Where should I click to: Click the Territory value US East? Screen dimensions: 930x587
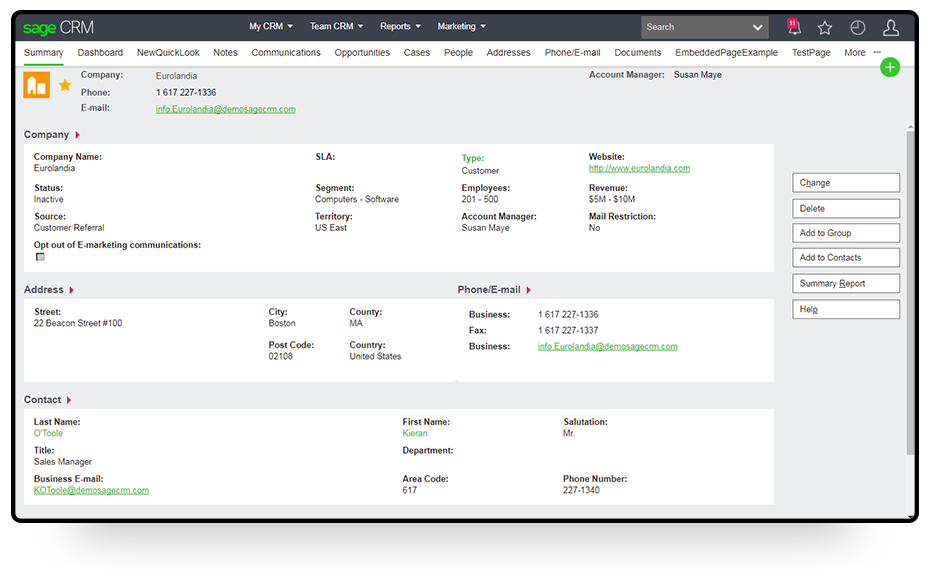coord(331,228)
